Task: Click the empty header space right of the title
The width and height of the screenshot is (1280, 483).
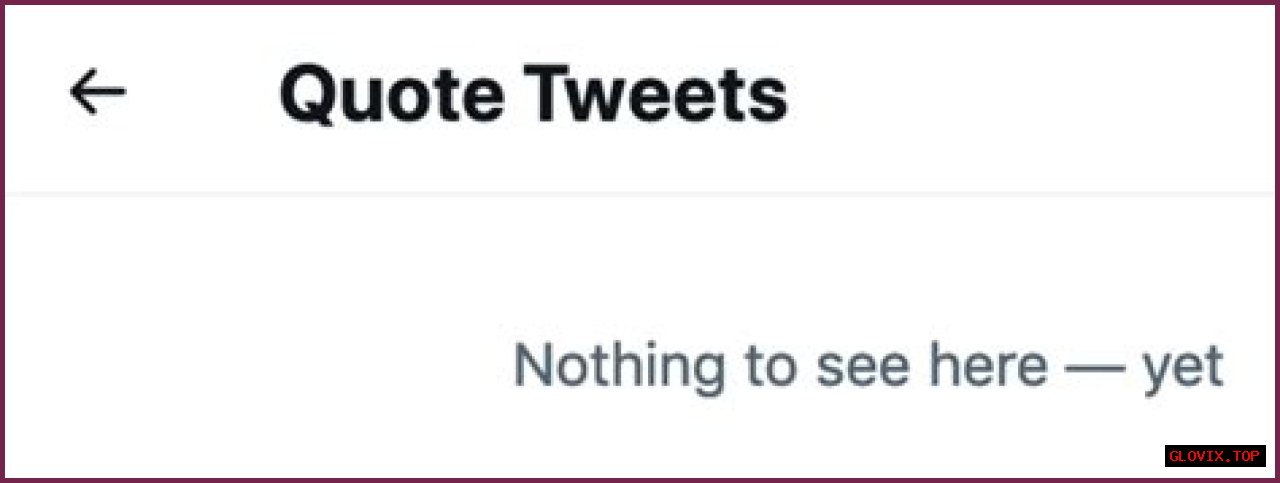Action: [1030, 96]
